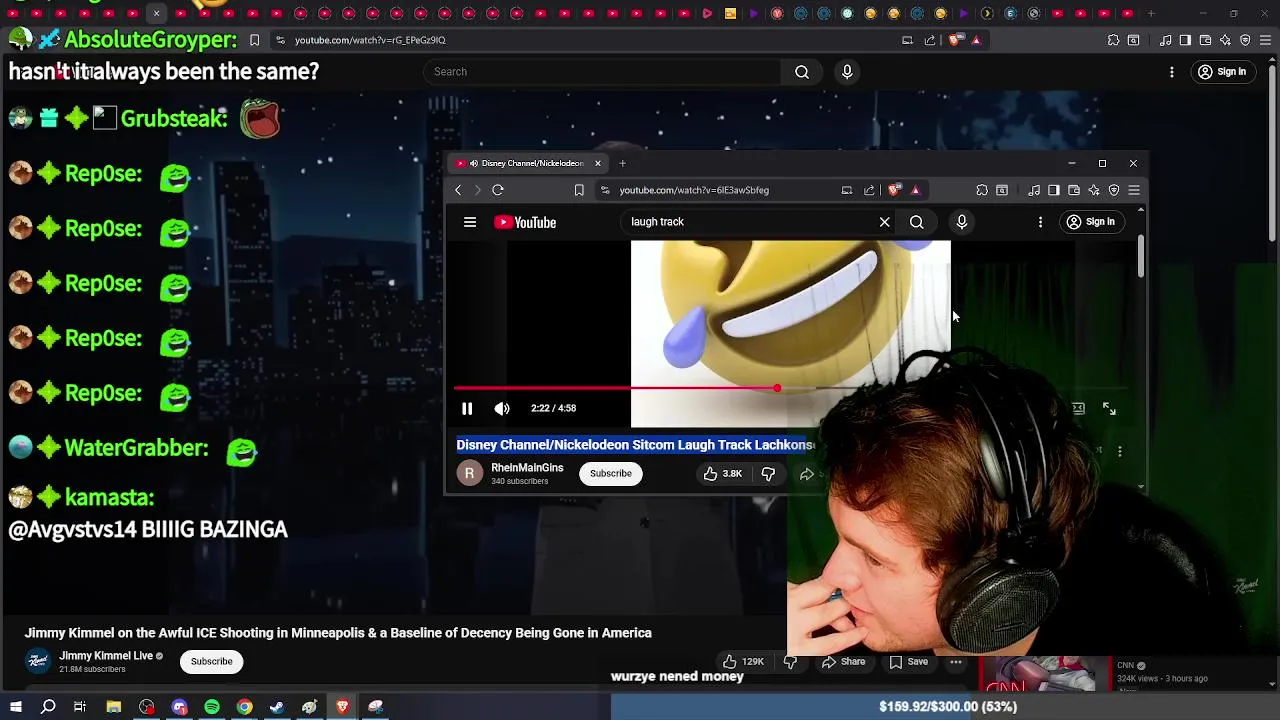Image resolution: width=1280 pixels, height=720 pixels.
Task: Click the highlighted Disney Channel/Nickelodeon Sitcom video title
Action: click(x=635, y=445)
